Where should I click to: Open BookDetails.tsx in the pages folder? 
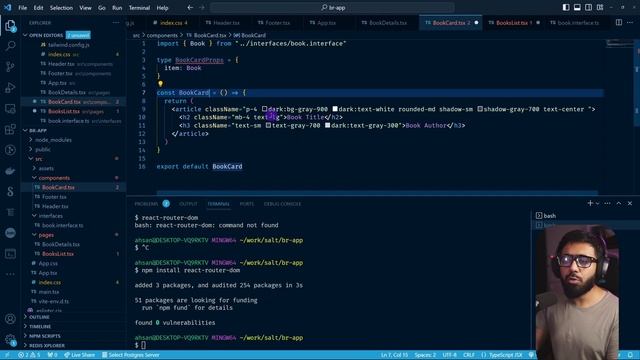[61, 244]
